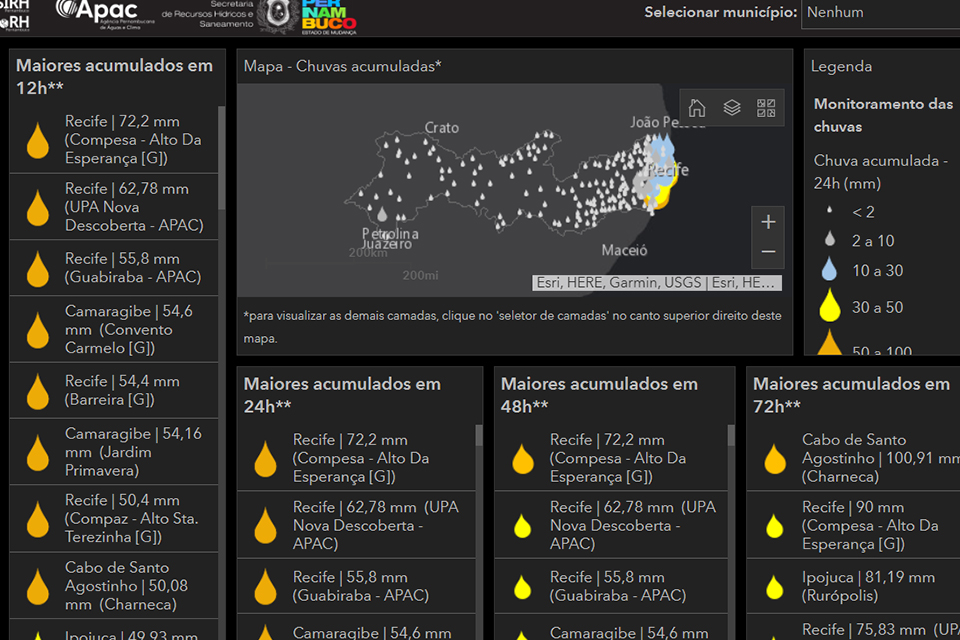Click yellow drop of Recife 62,78 mm in 48h list
Image resolution: width=960 pixels, height=640 pixels.
(x=523, y=526)
